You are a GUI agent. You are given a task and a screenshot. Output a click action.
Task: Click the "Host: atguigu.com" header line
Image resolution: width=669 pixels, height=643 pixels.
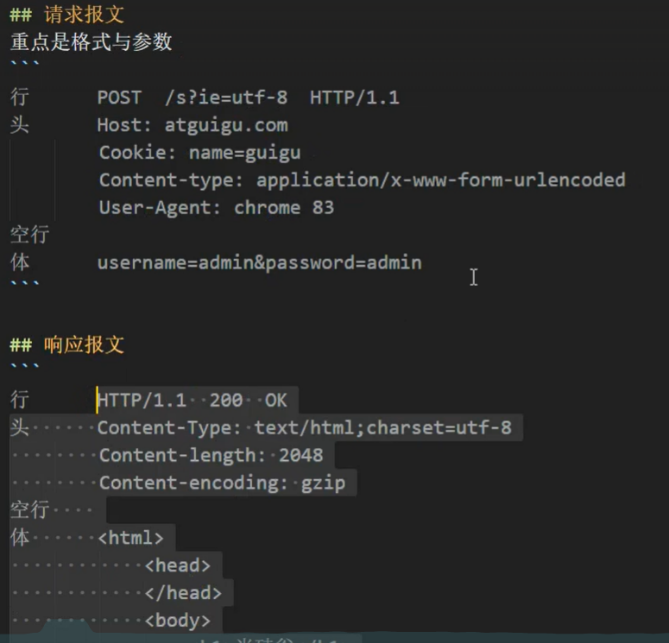pos(192,125)
